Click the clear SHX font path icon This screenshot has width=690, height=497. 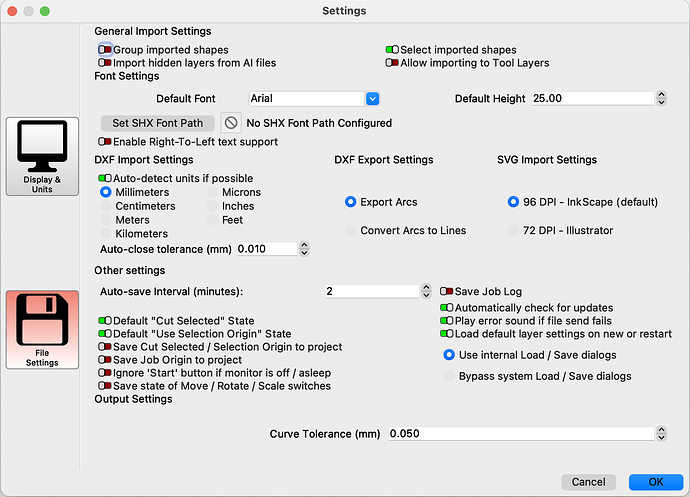[x=231, y=123]
